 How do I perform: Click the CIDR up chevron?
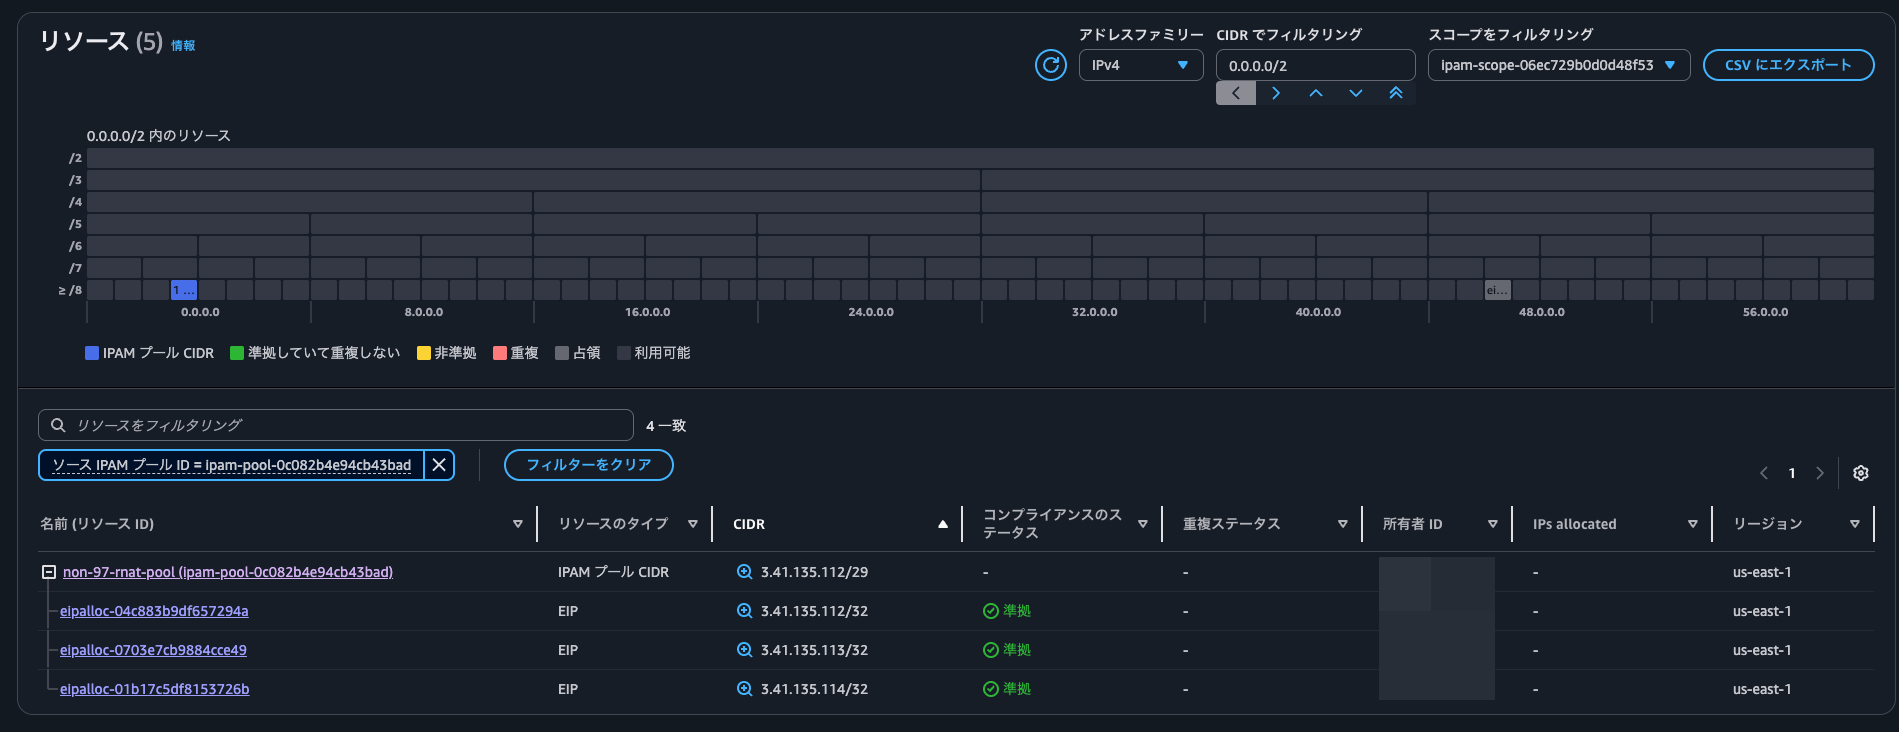[x=1316, y=93]
